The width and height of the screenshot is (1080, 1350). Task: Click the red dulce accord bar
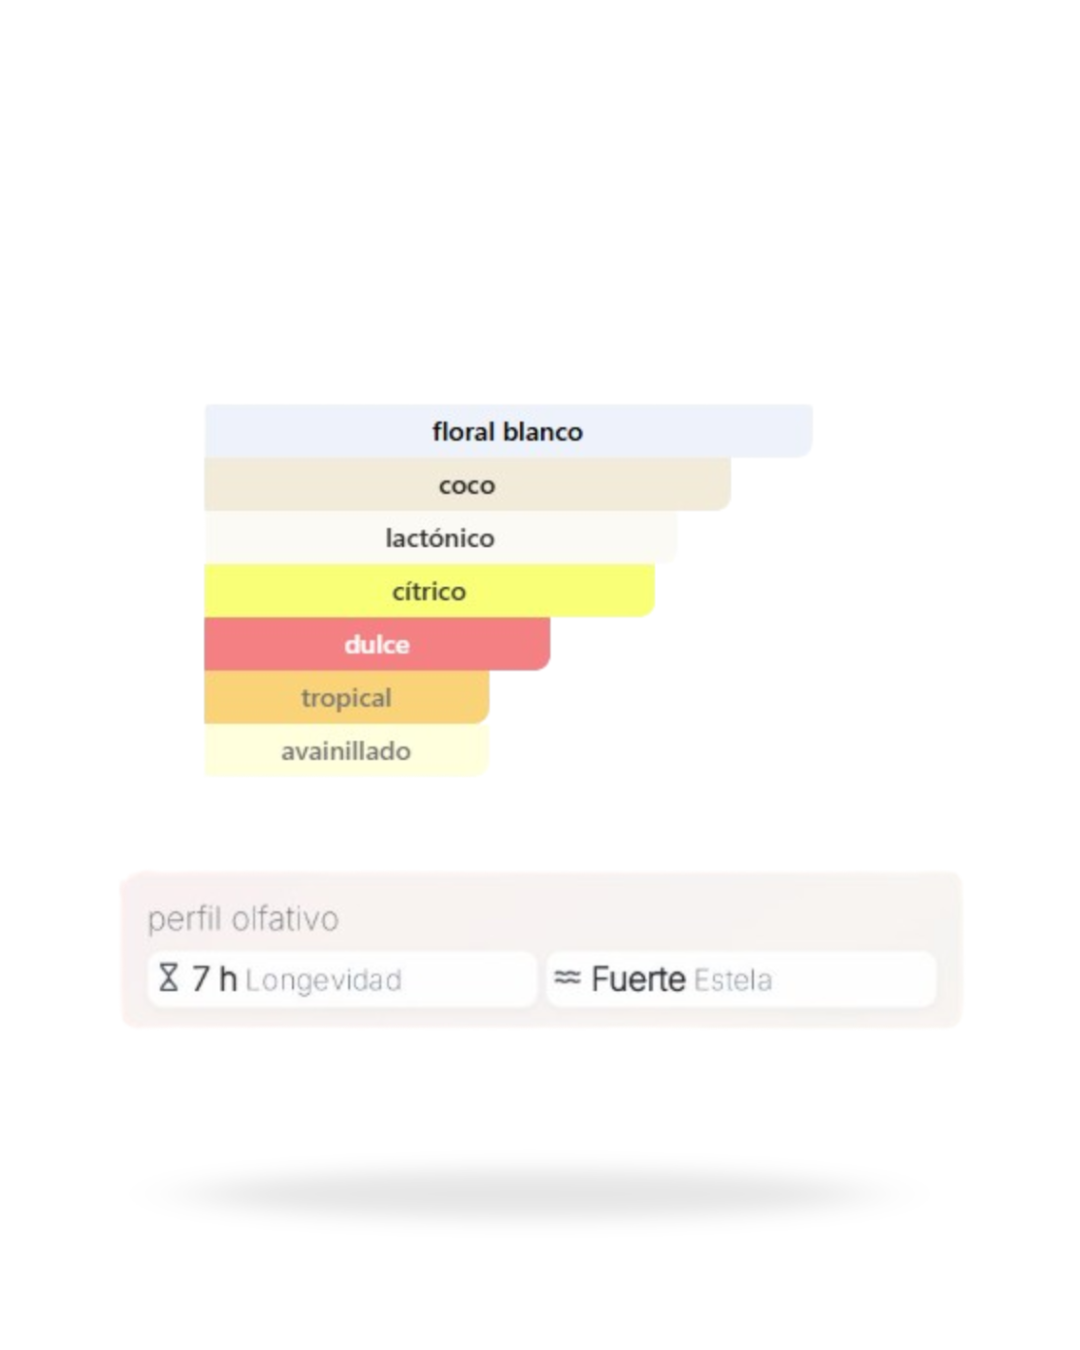click(x=377, y=644)
